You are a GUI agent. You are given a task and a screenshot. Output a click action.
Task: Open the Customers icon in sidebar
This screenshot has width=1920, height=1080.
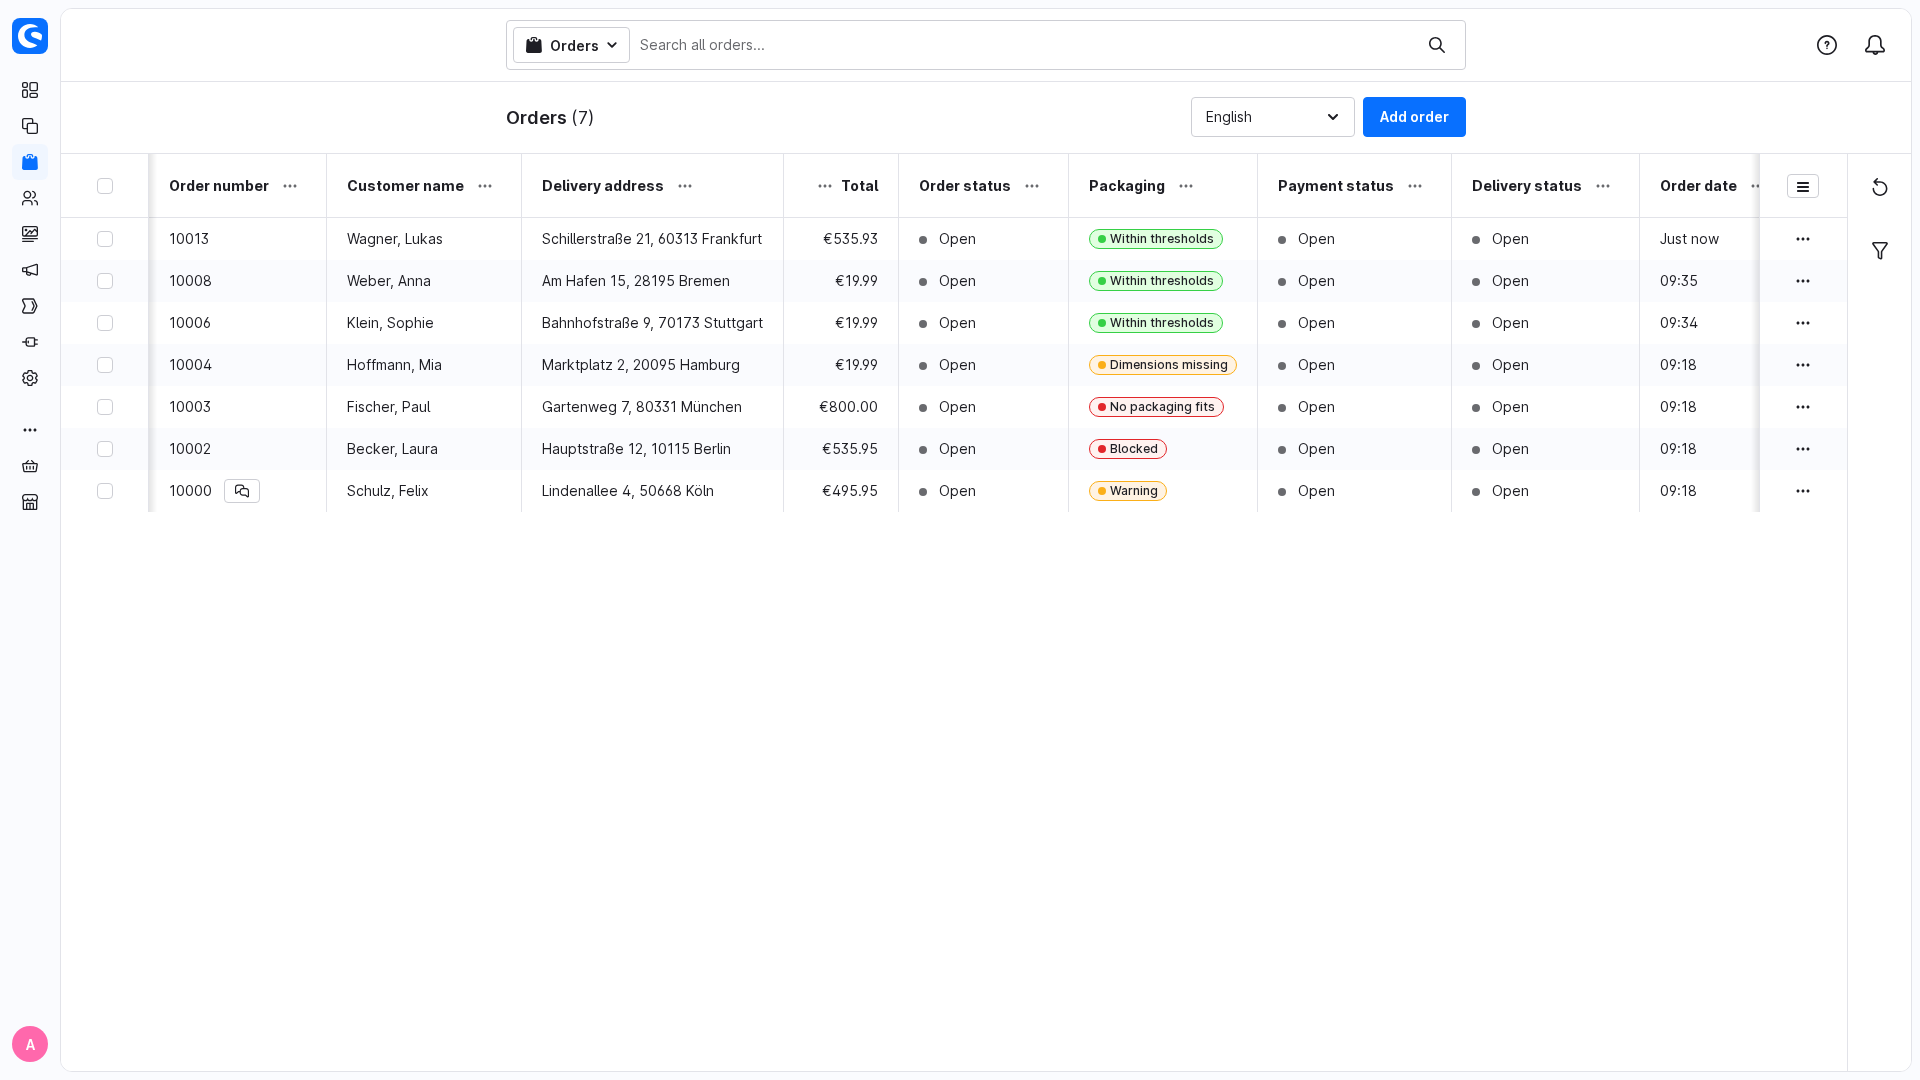pyautogui.click(x=30, y=198)
